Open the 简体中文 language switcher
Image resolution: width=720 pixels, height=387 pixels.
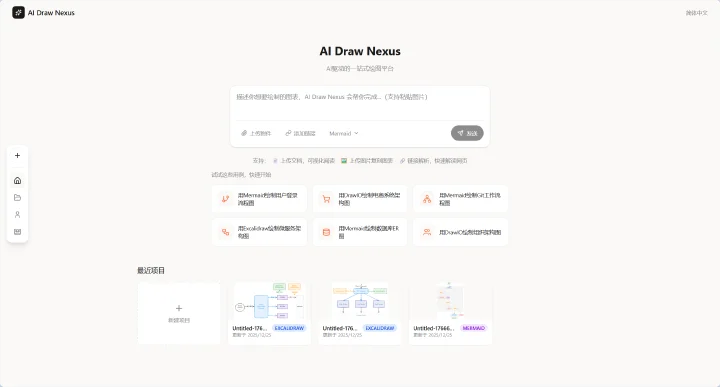coord(697,13)
